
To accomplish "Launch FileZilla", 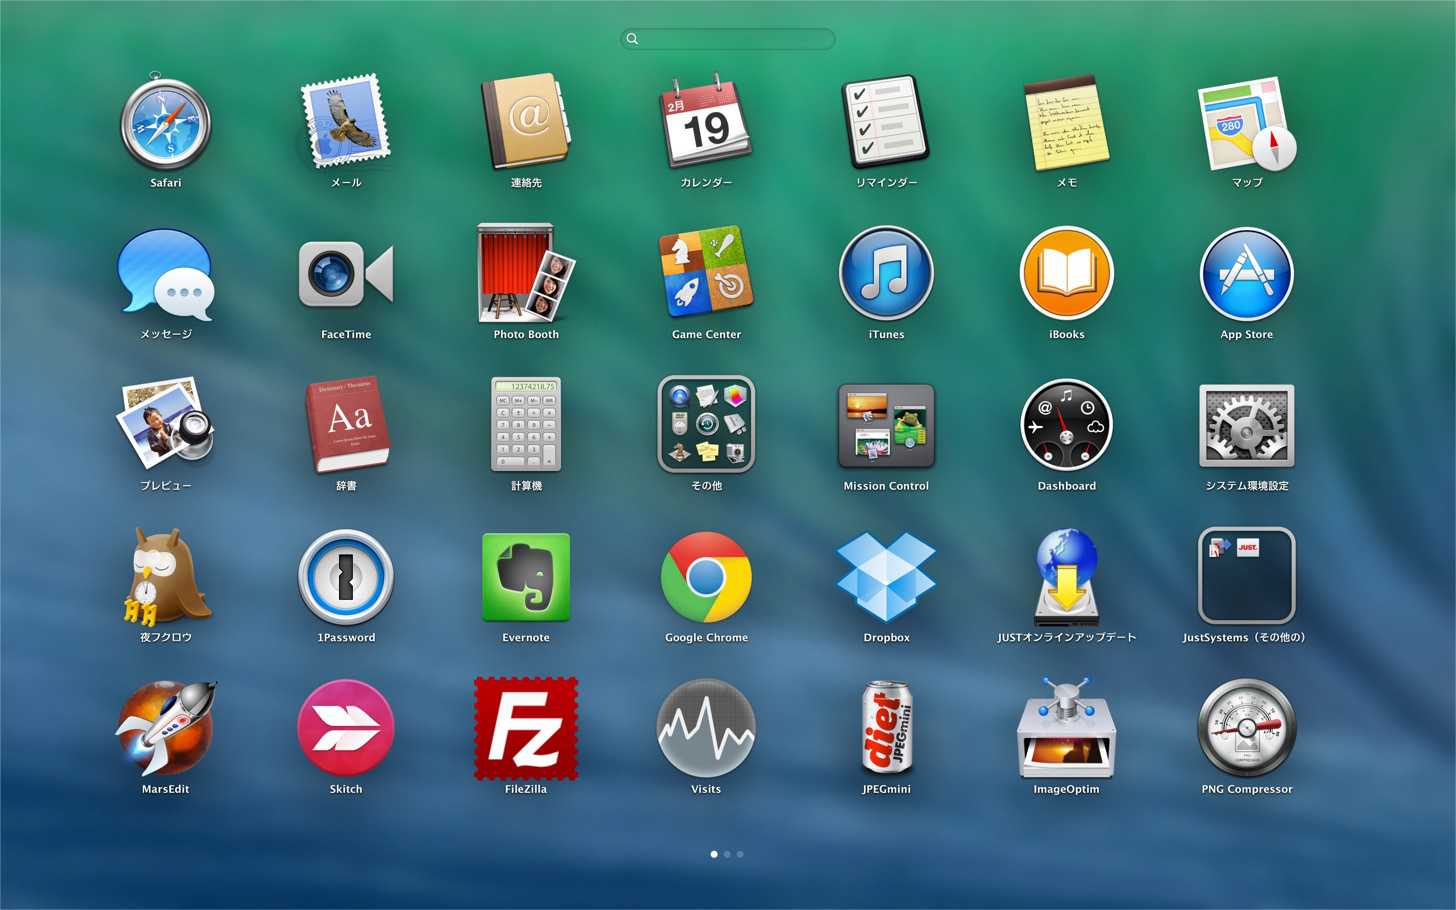I will pyautogui.click(x=526, y=729).
